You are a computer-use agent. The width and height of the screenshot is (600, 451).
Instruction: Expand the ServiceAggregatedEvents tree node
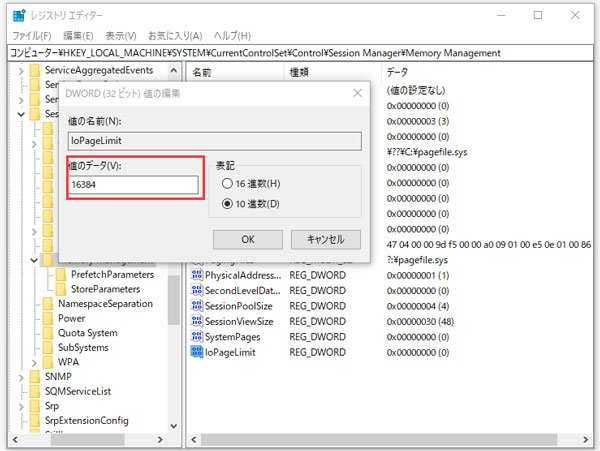pos(21,71)
